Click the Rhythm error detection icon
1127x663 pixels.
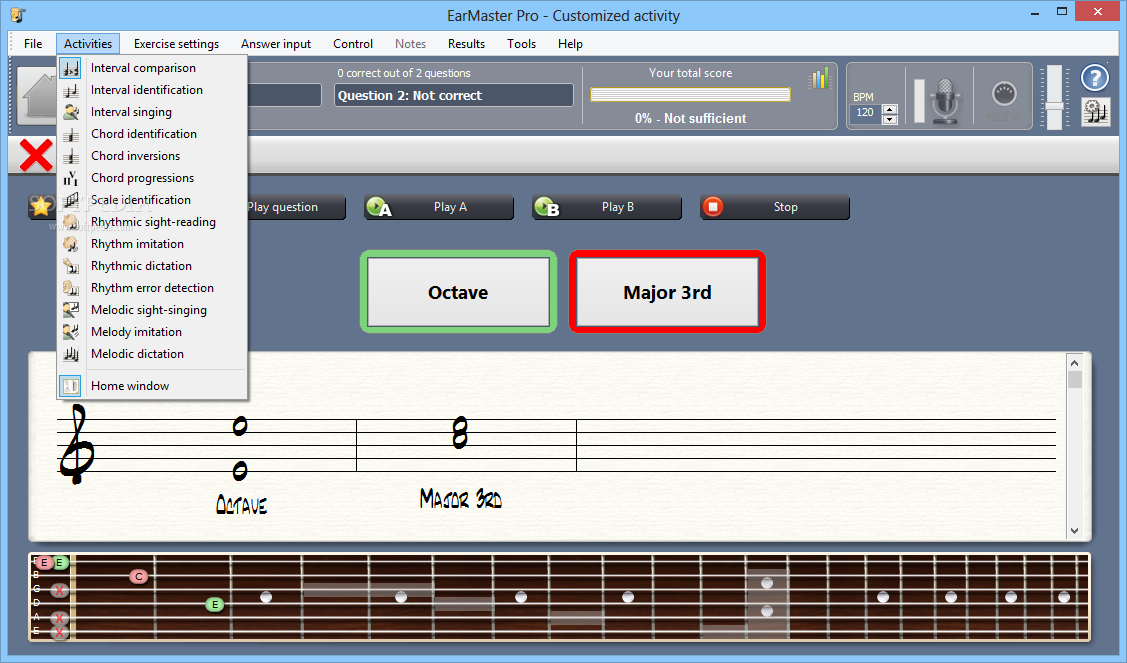tap(70, 288)
